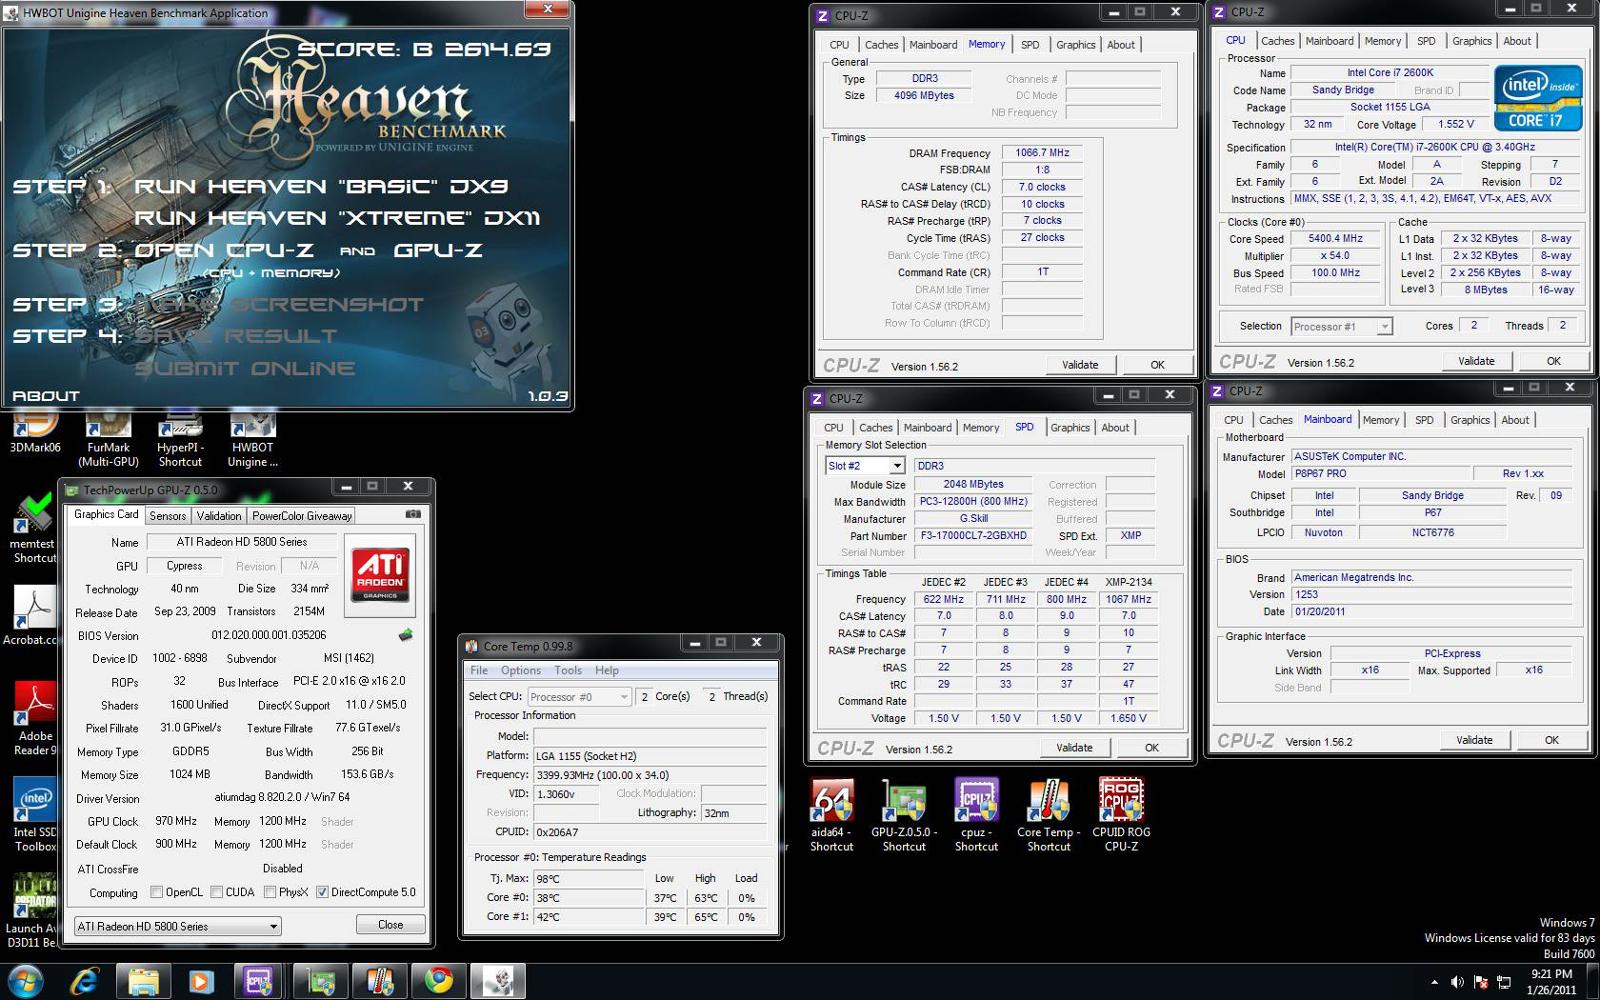The image size is (1600, 1000).
Task: Switch to the Validation tab in GPU-Z
Action: point(219,516)
